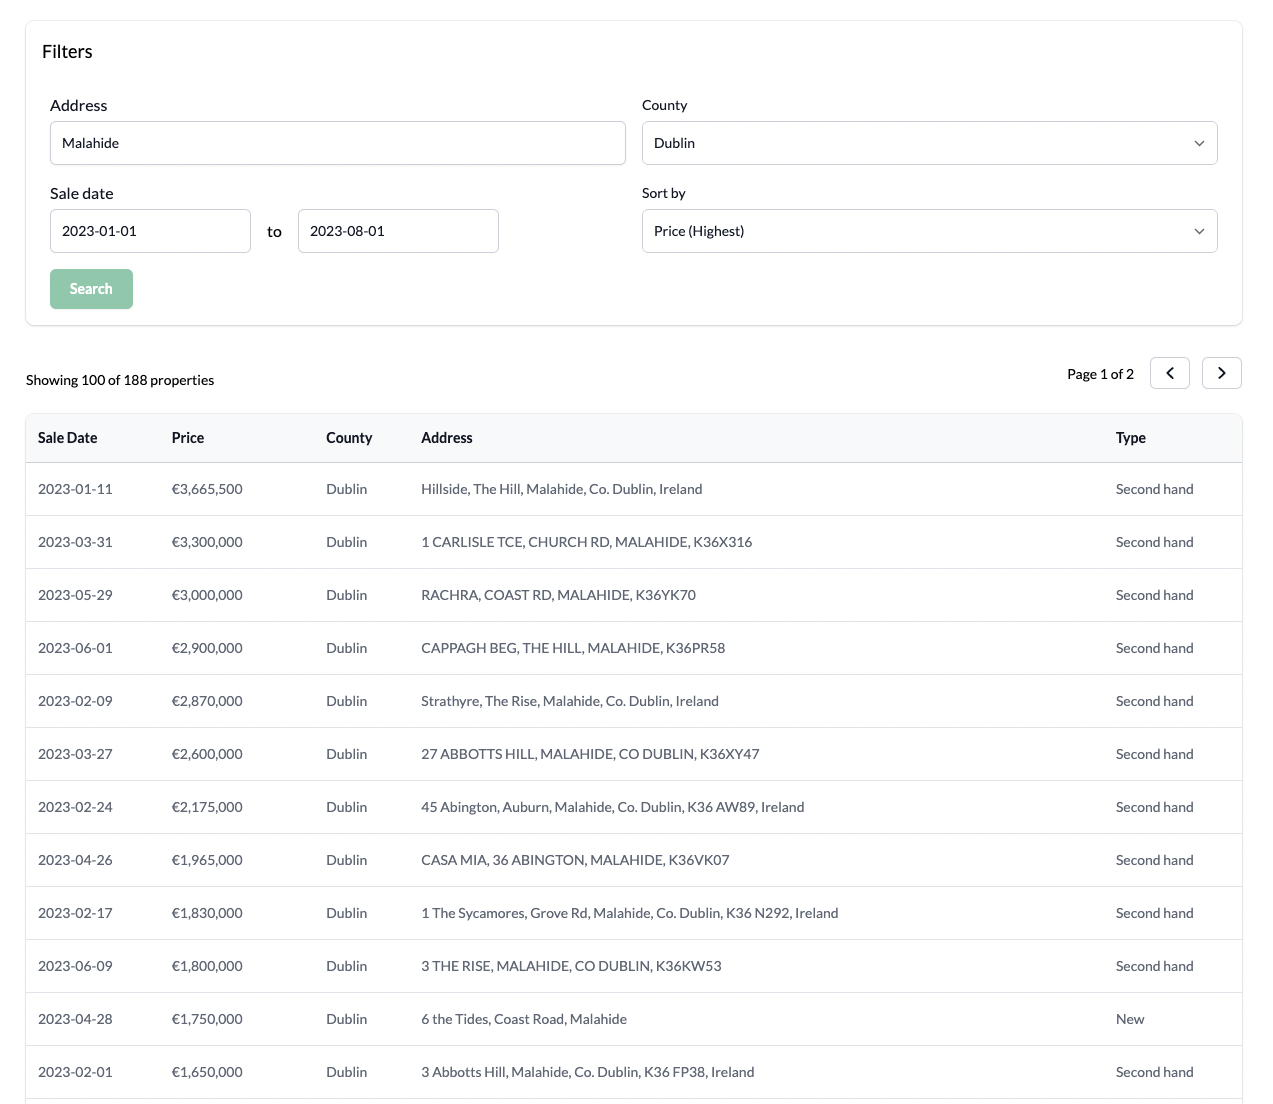Open the Sort by Price (Highest) dropdown
The image size is (1273, 1104).
coord(929,231)
